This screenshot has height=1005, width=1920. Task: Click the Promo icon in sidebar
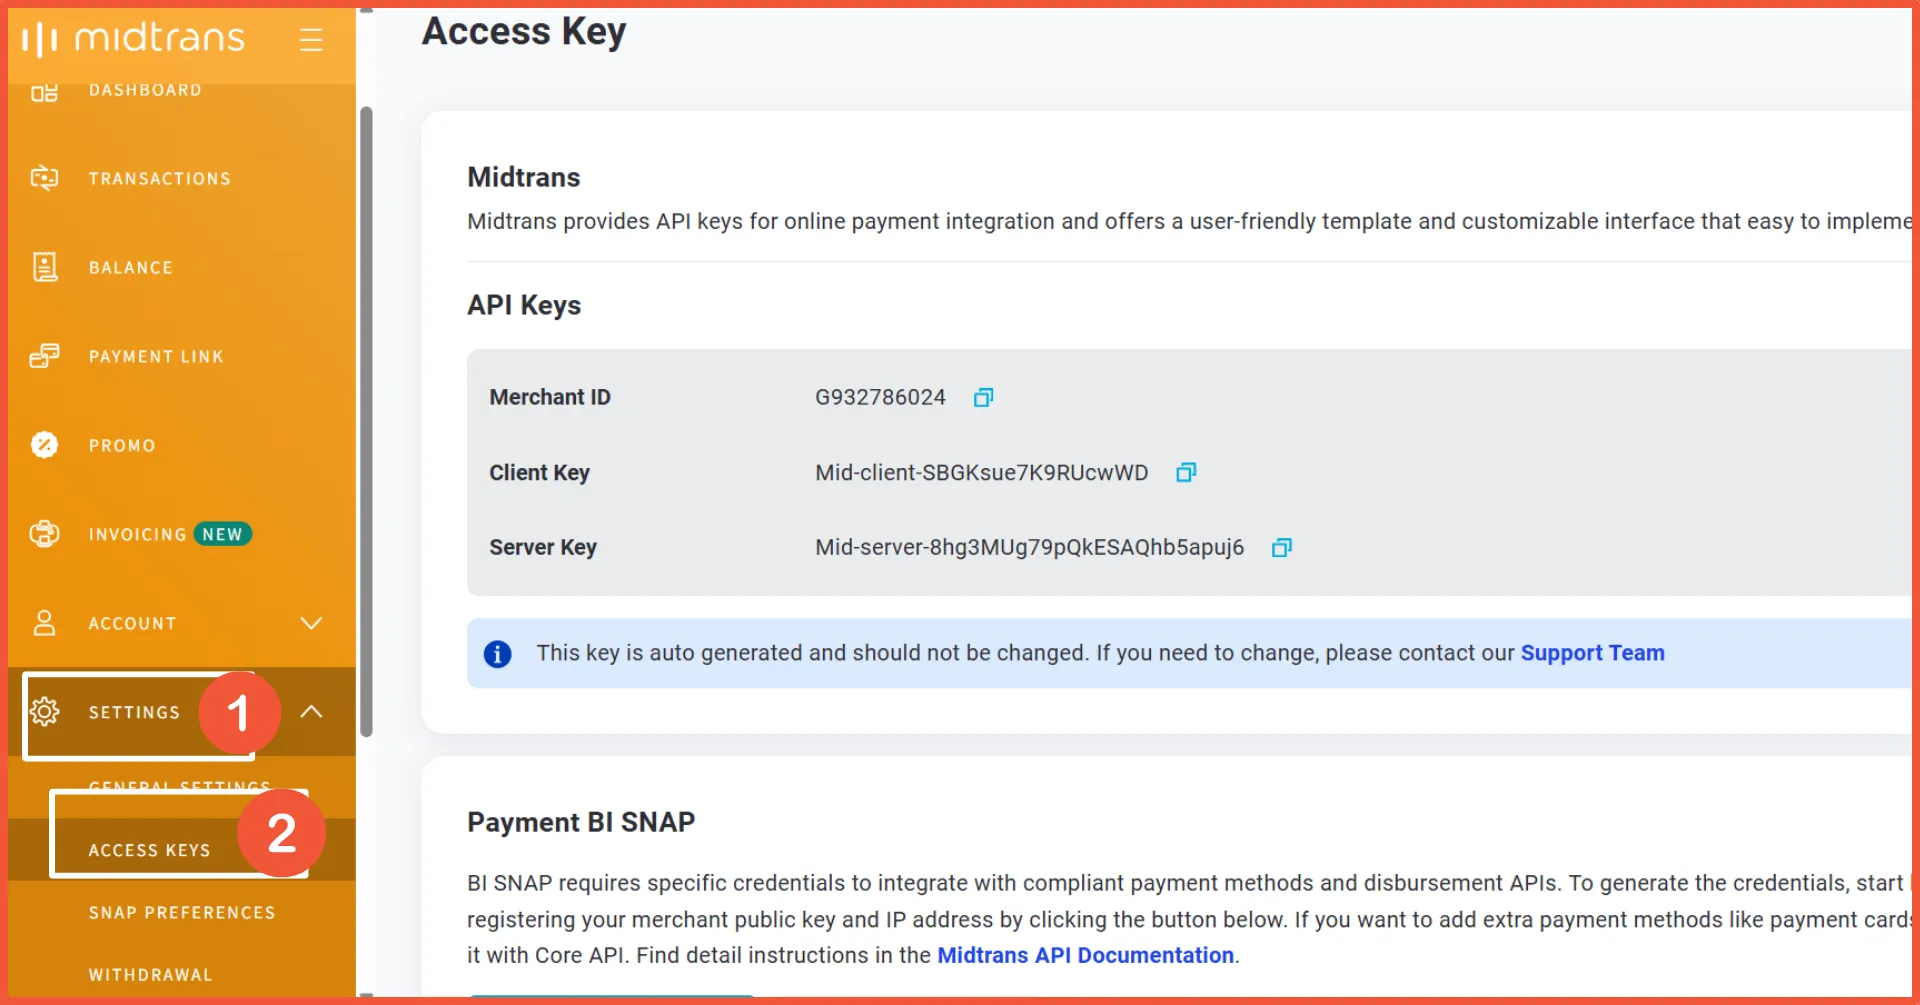pos(45,445)
